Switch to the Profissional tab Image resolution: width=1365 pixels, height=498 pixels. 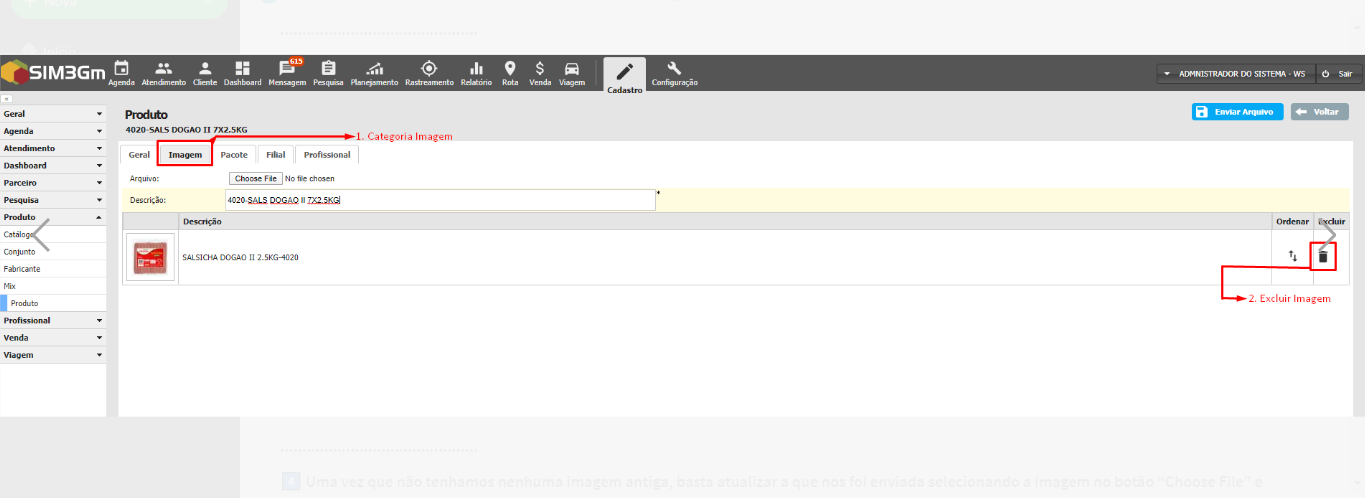click(327, 155)
